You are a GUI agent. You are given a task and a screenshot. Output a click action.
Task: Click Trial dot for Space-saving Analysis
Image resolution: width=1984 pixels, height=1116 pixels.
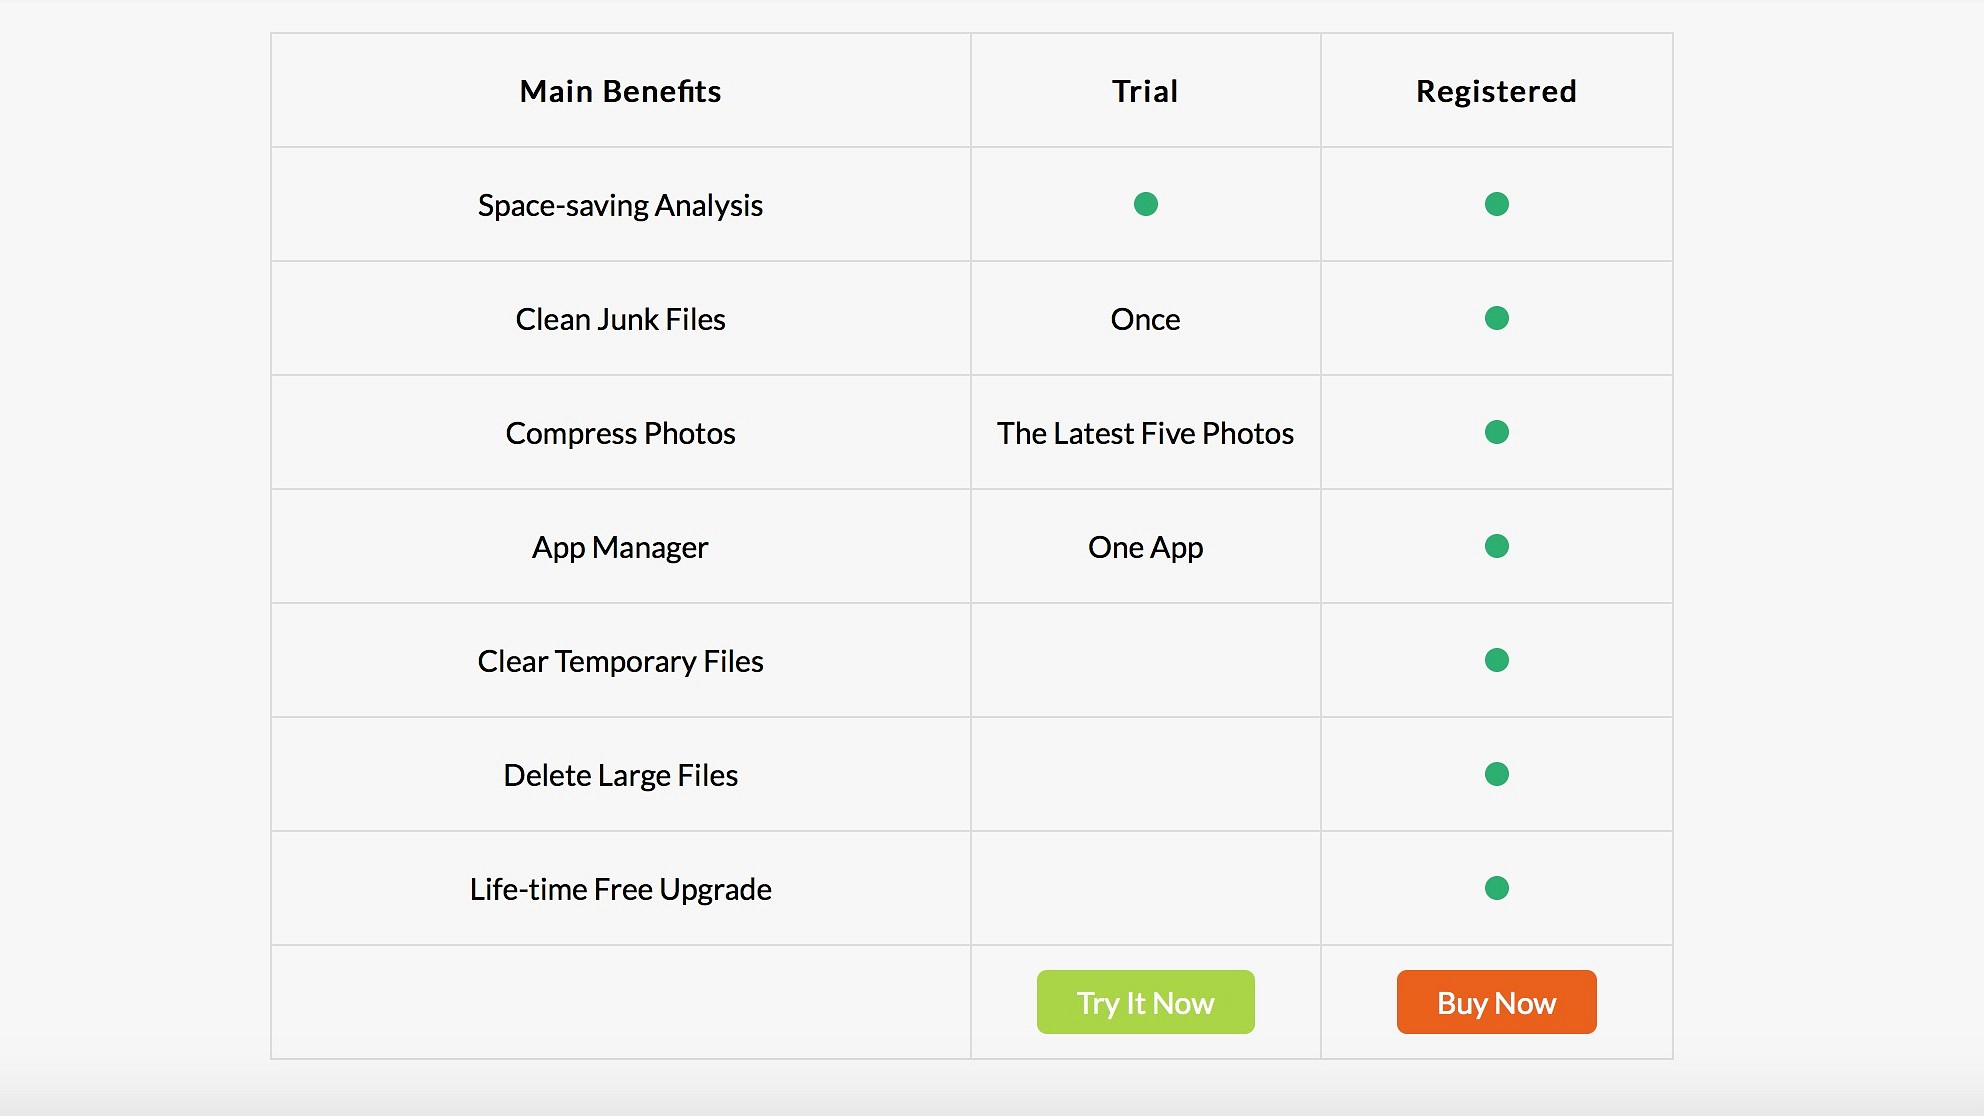point(1145,204)
